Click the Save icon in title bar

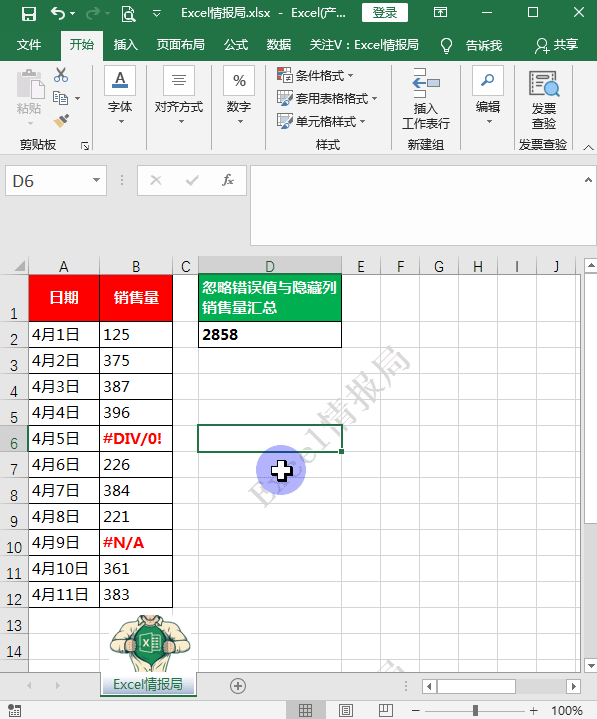pos(29,14)
